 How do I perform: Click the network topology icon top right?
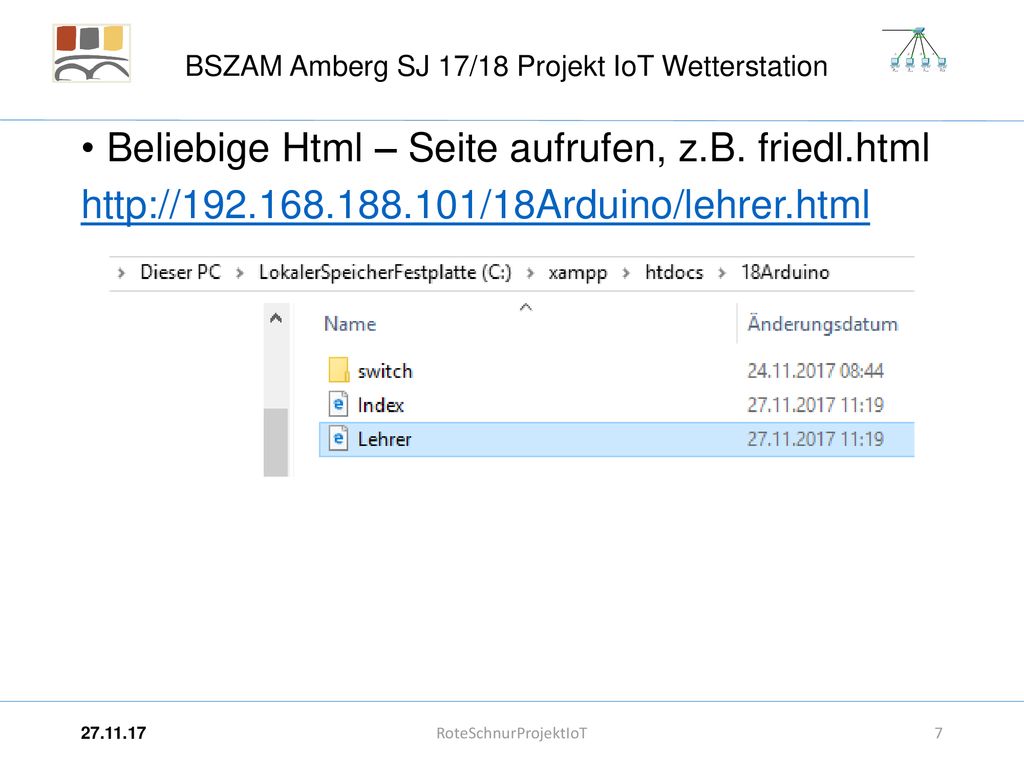(x=918, y=50)
